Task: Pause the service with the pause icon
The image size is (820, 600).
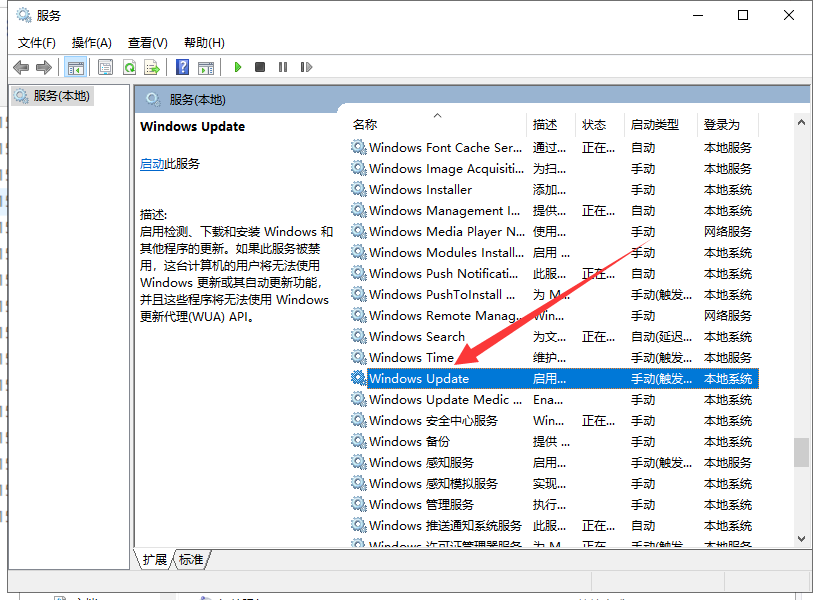Action: [x=283, y=66]
